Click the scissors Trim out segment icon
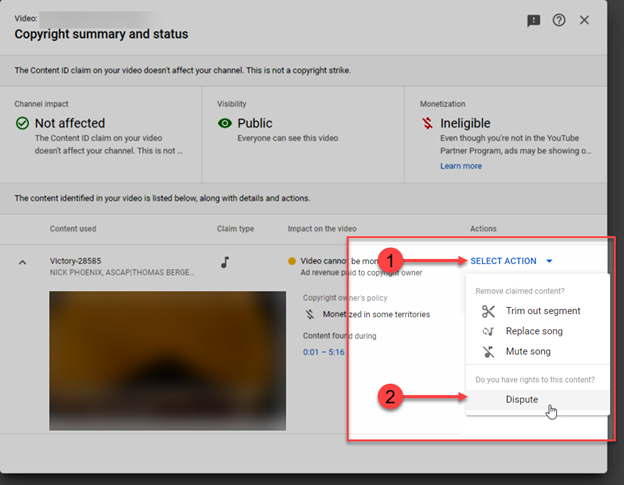This screenshot has height=485, width=624. [x=488, y=311]
